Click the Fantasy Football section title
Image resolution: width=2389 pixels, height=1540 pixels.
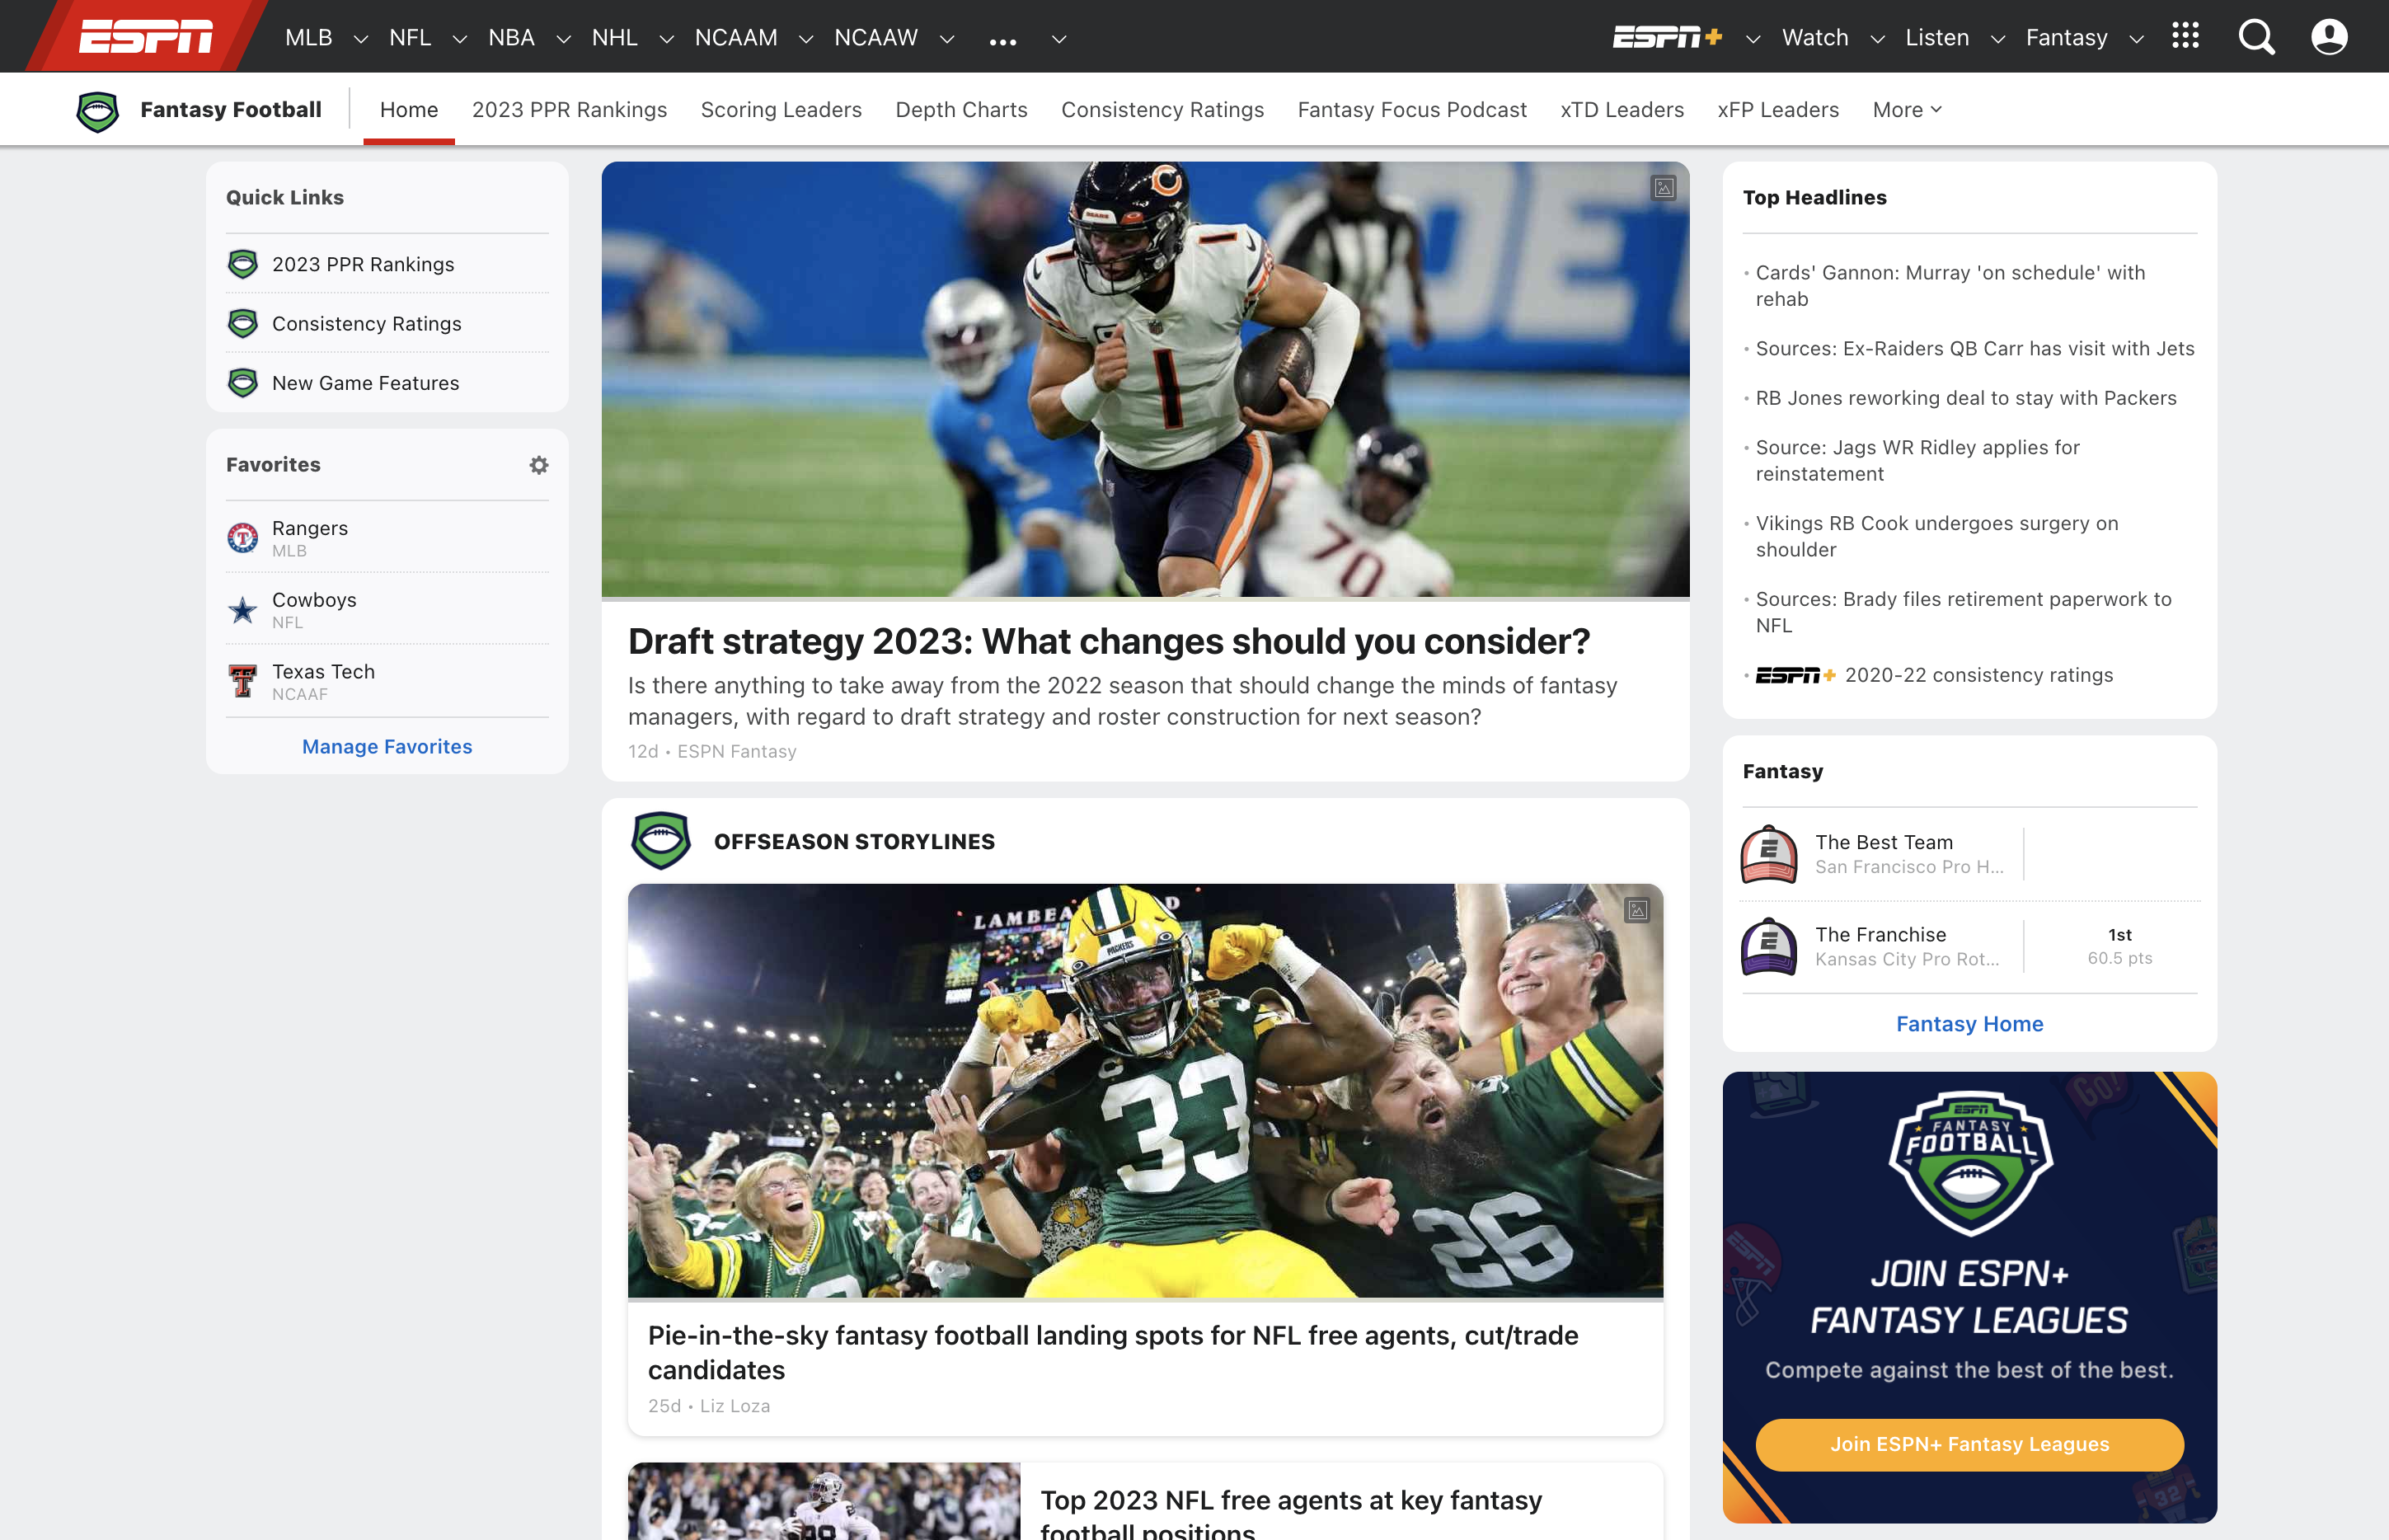pos(231,110)
